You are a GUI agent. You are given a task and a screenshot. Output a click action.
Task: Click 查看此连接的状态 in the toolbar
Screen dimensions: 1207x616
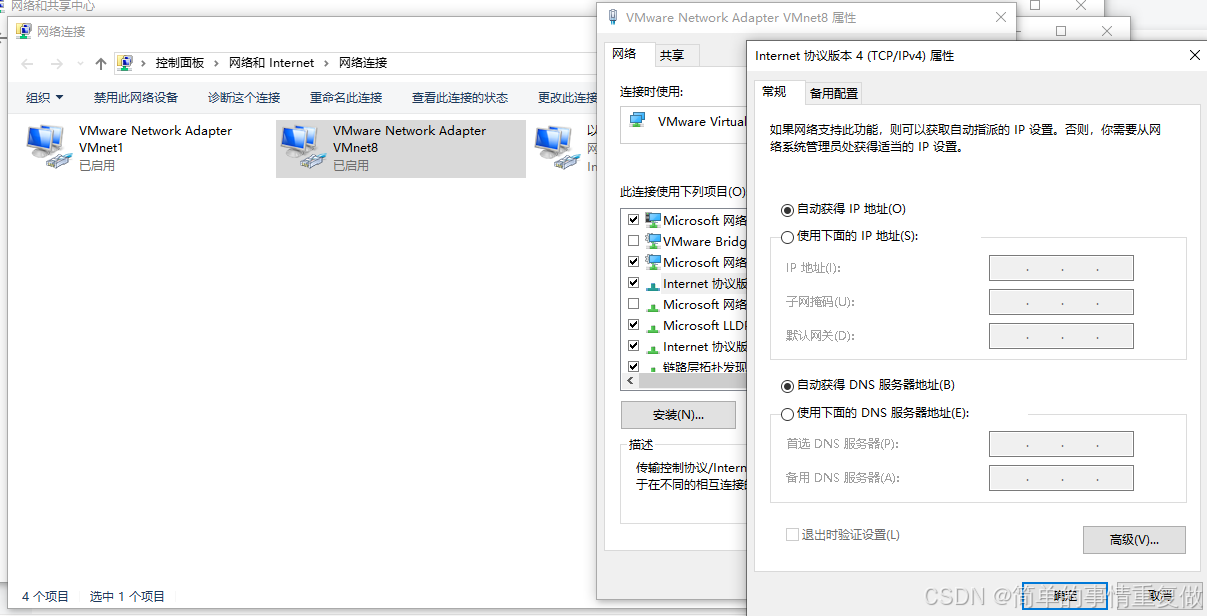click(460, 98)
